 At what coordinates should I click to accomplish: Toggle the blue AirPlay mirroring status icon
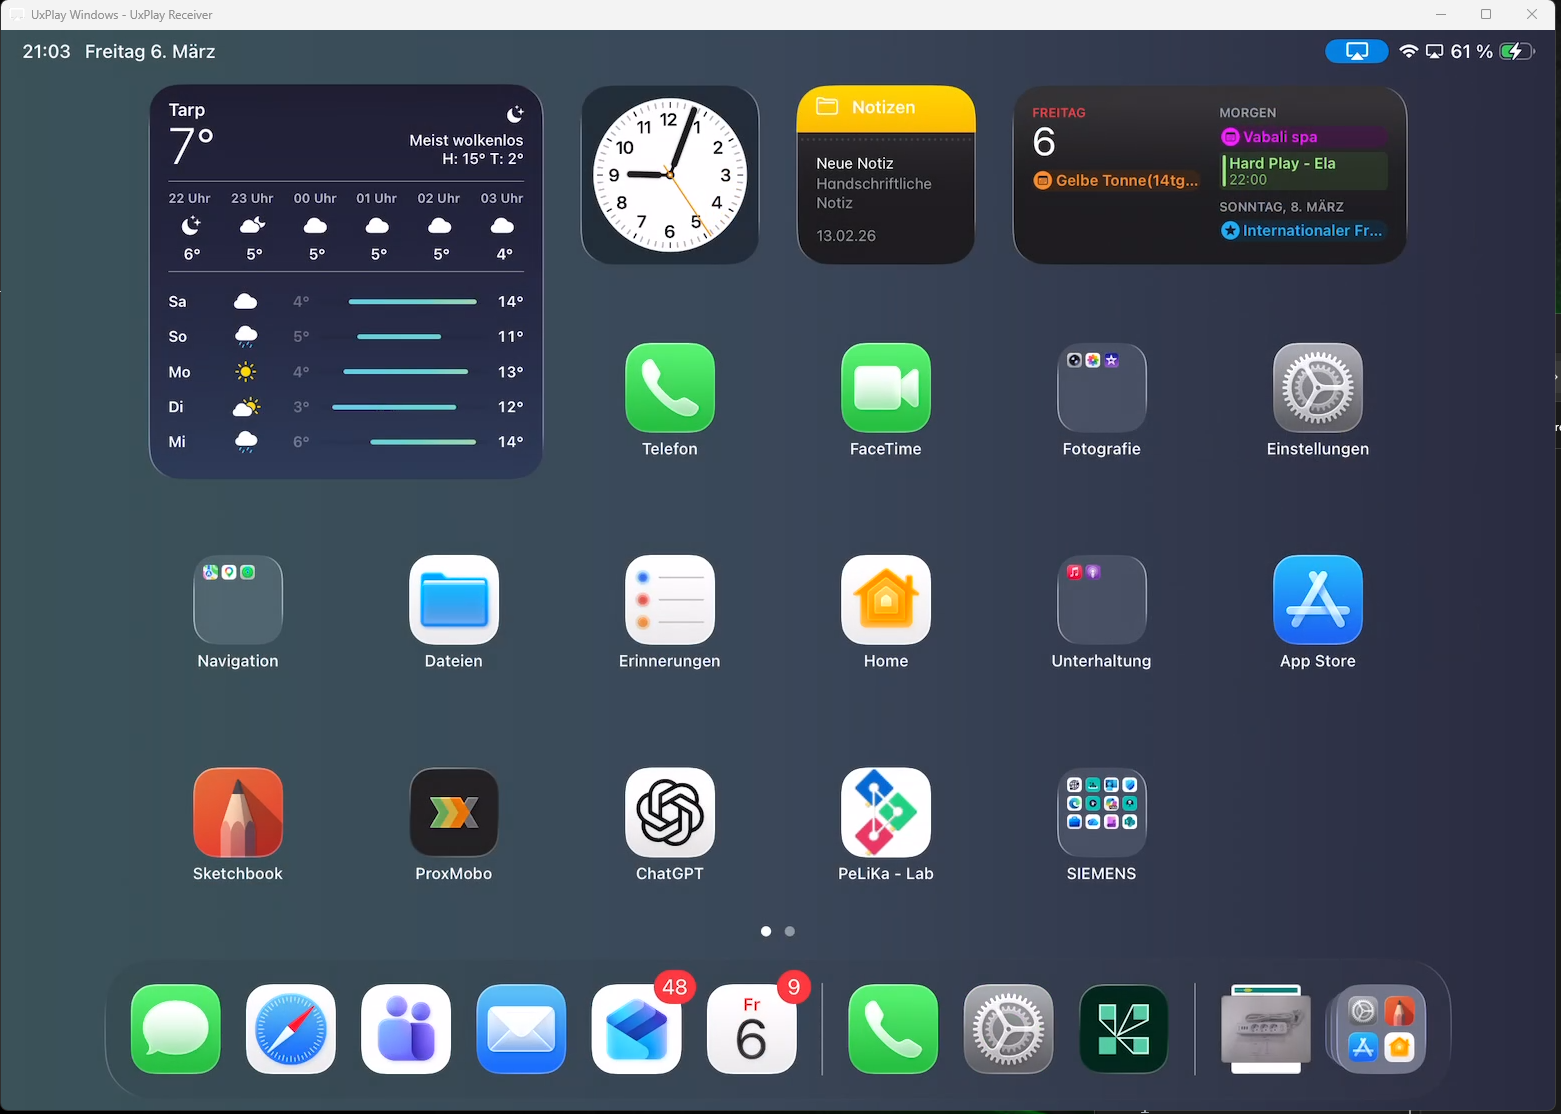(1356, 51)
